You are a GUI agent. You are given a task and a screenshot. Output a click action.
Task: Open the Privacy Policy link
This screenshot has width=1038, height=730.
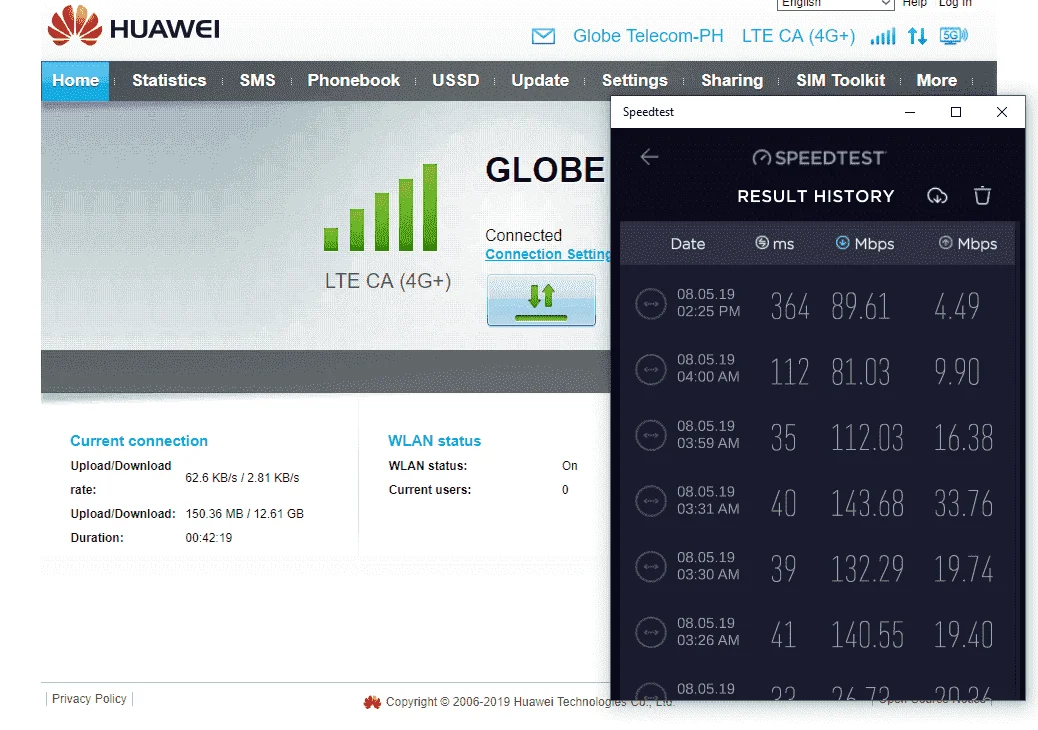[x=89, y=699]
